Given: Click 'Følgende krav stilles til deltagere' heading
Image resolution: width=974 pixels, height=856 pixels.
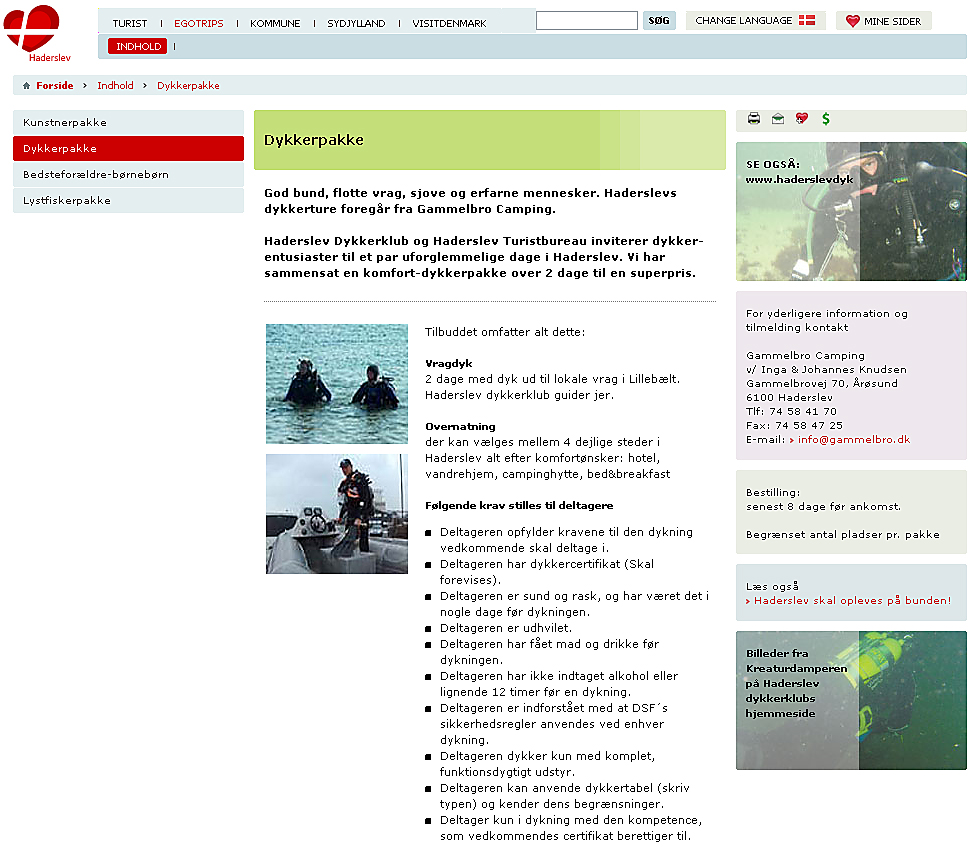Looking at the screenshot, I should click(519, 506).
